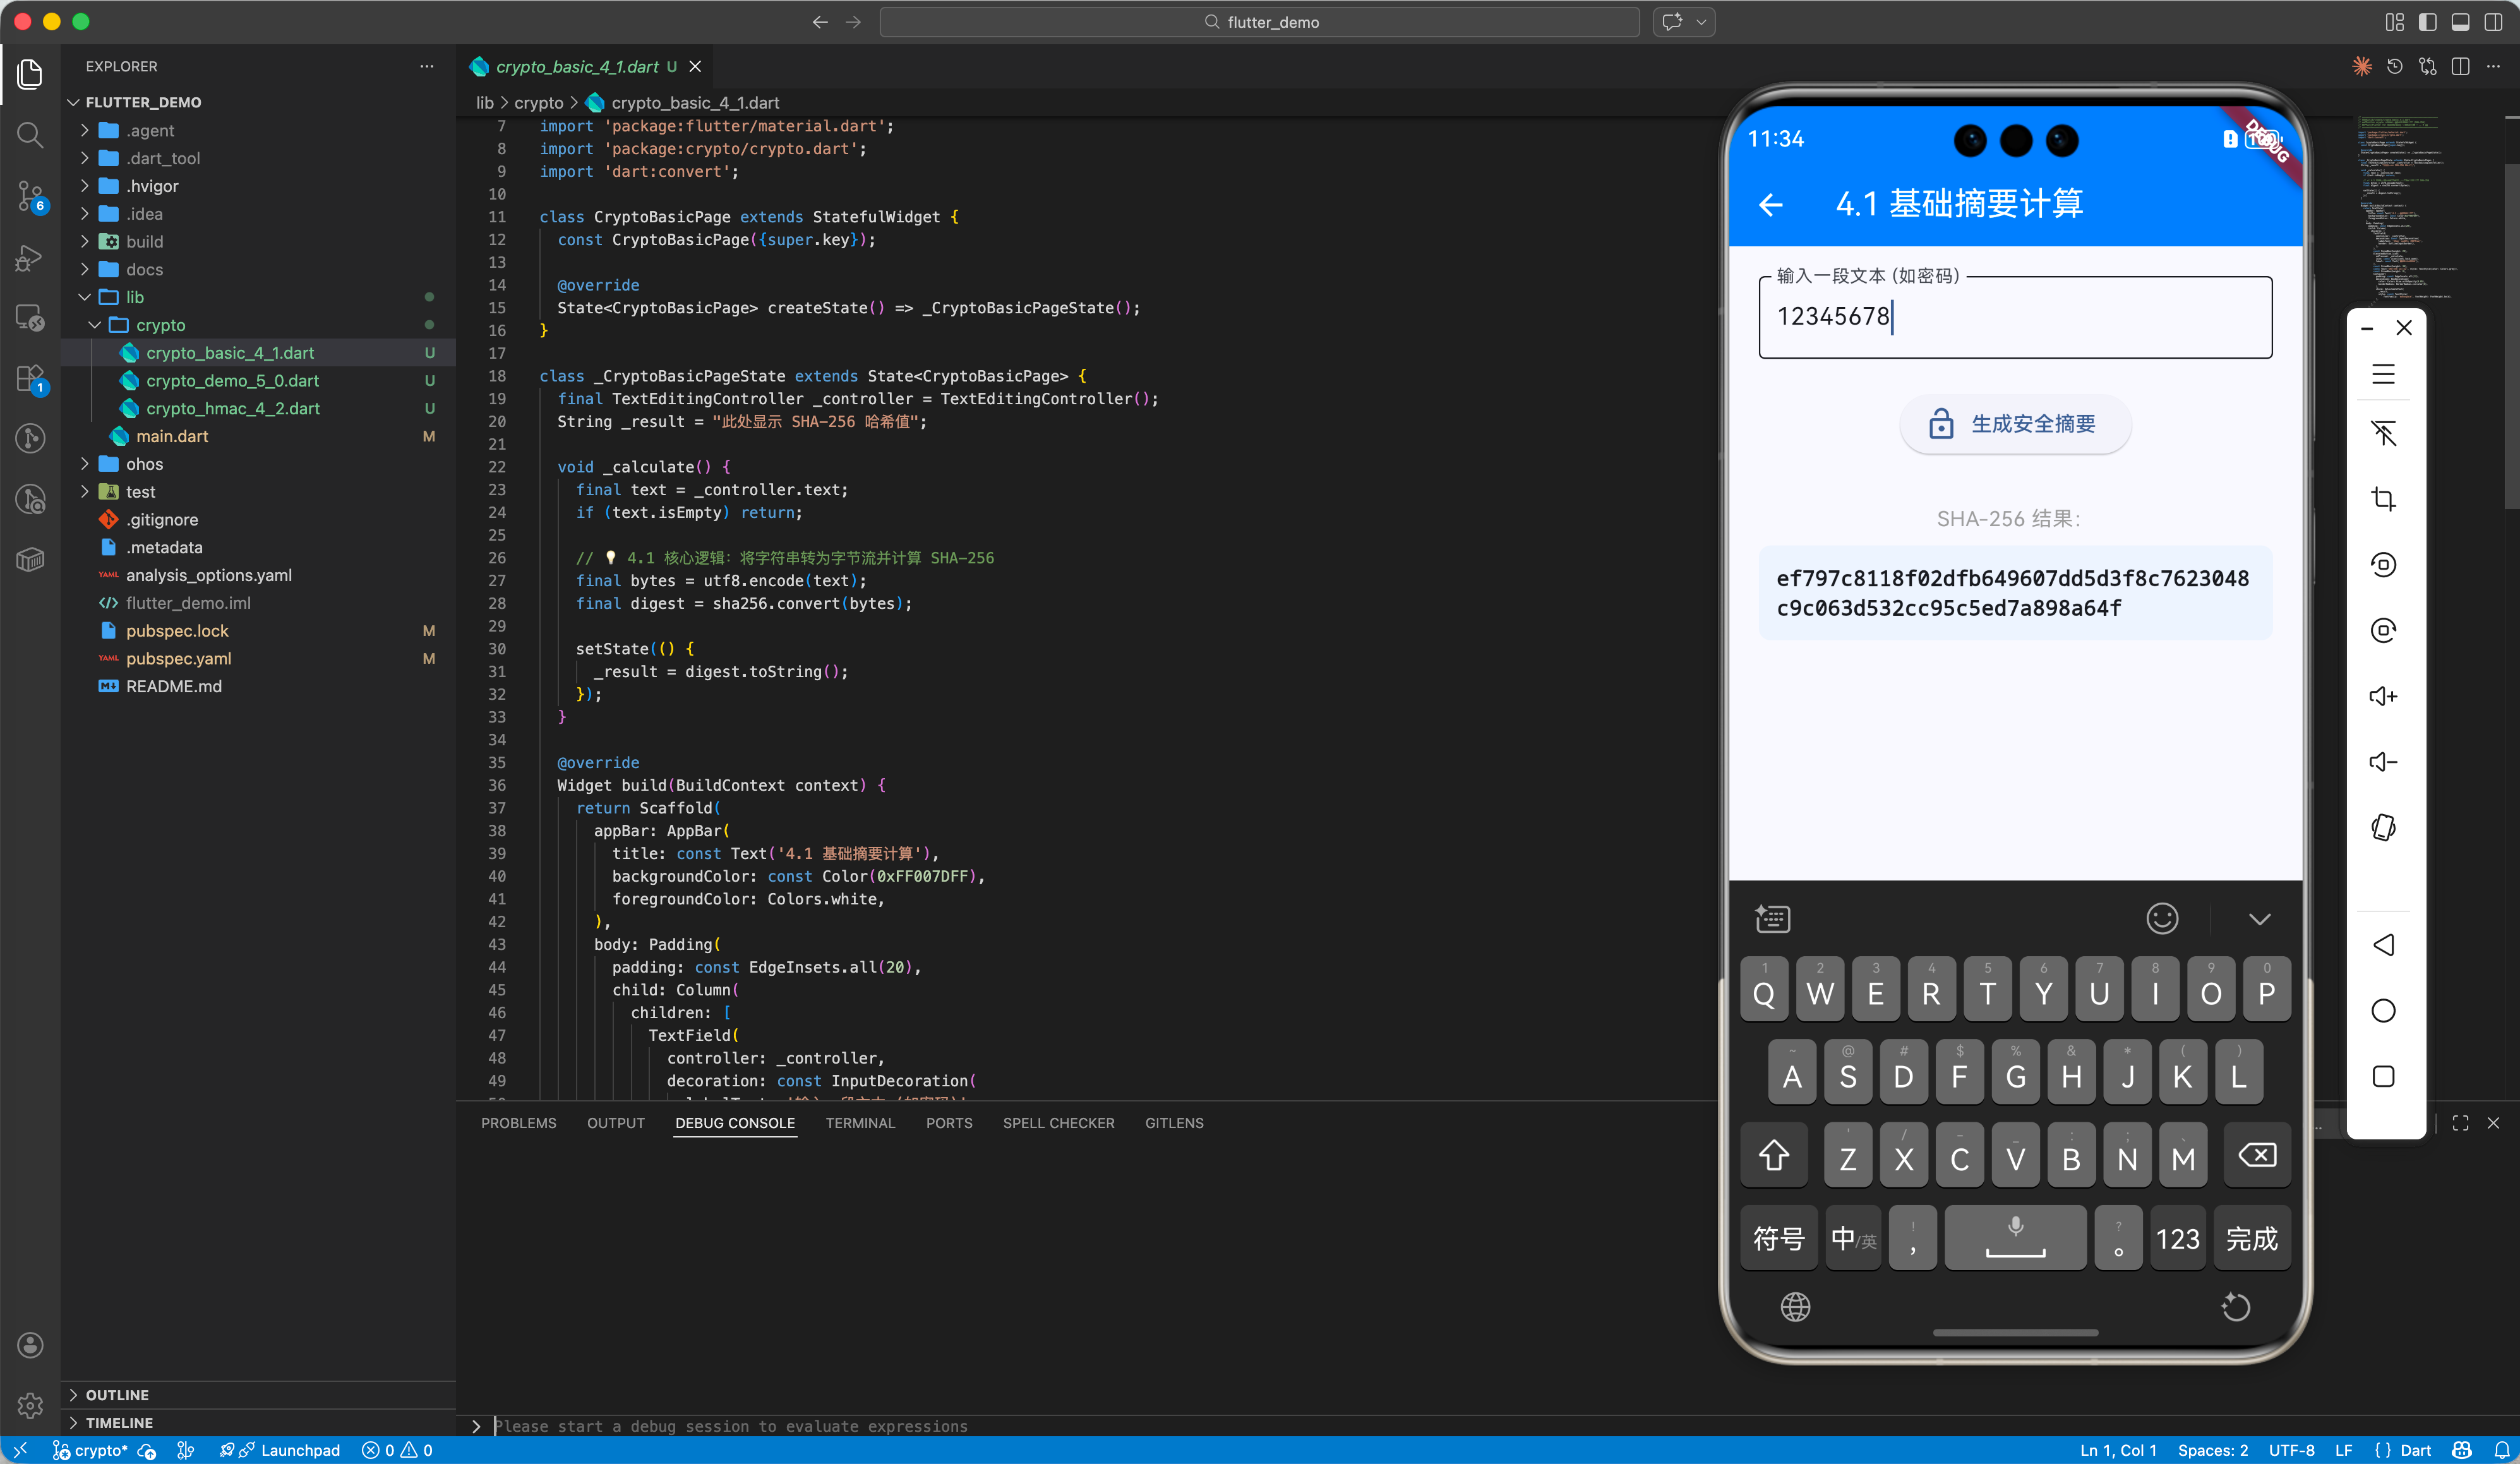Open the Source Control view

pyautogui.click(x=30, y=196)
